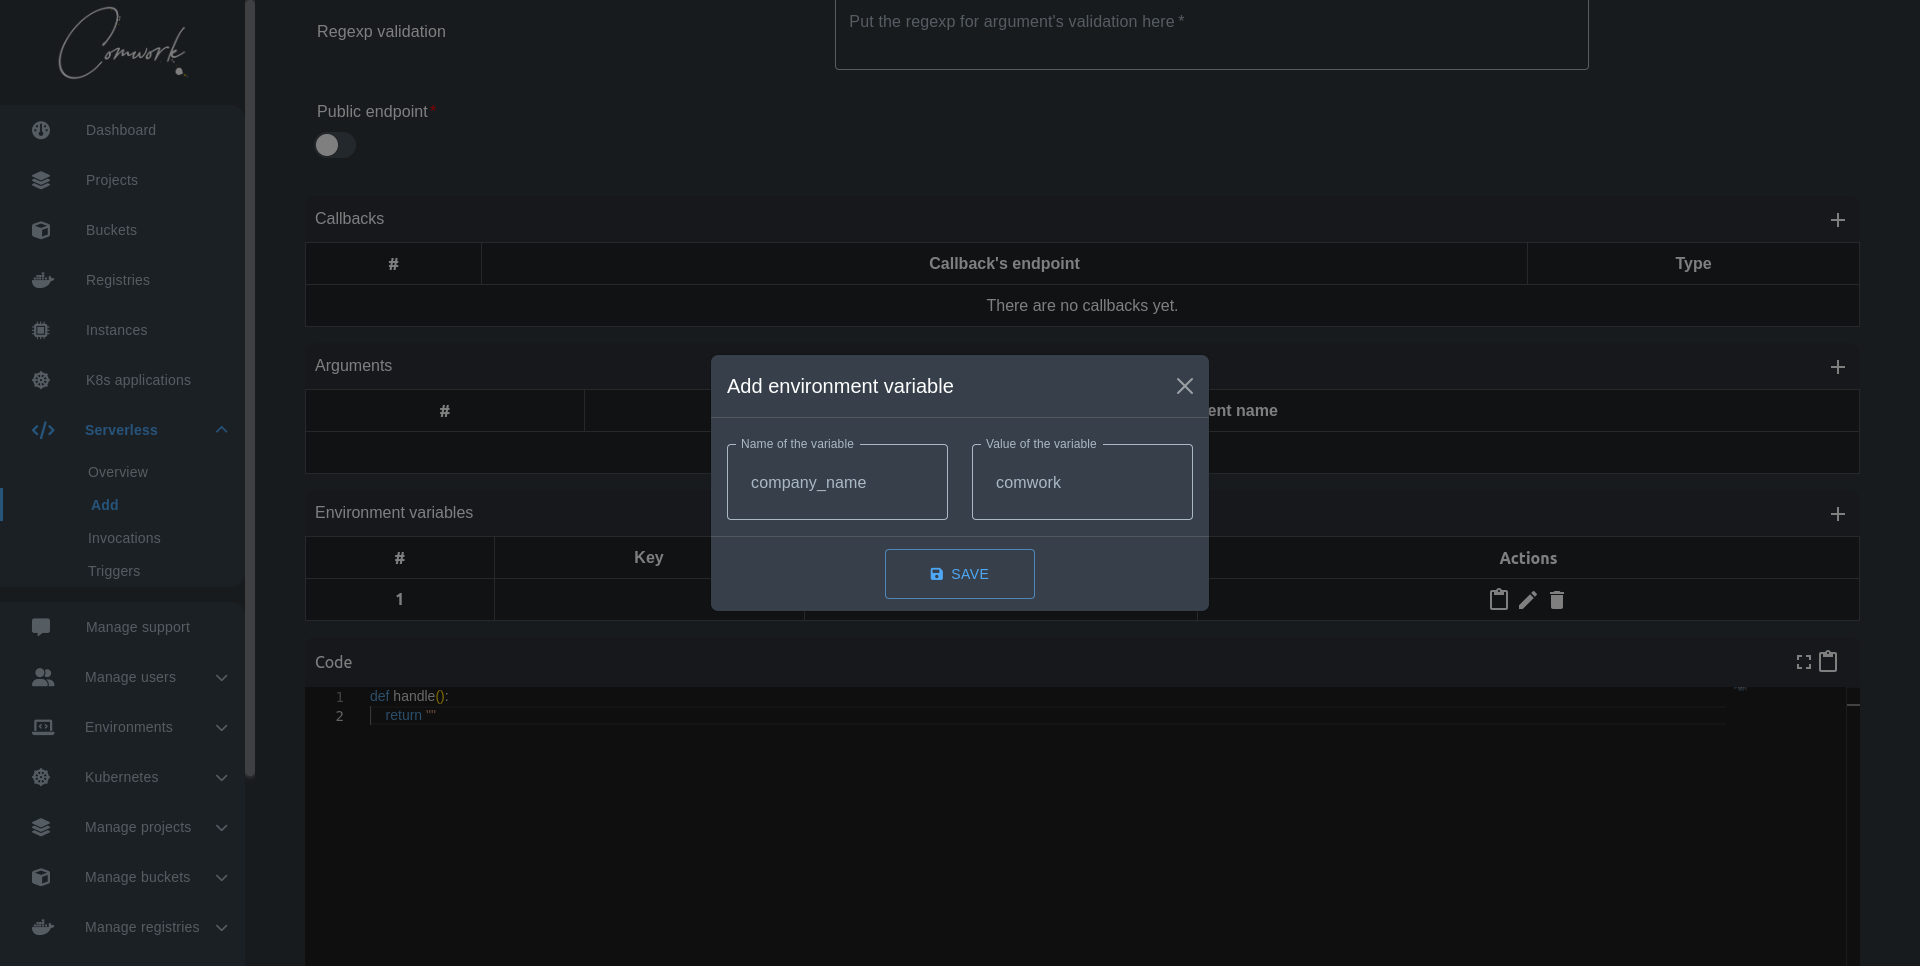Expand the Kubernetes submenu chevron

coord(222,777)
